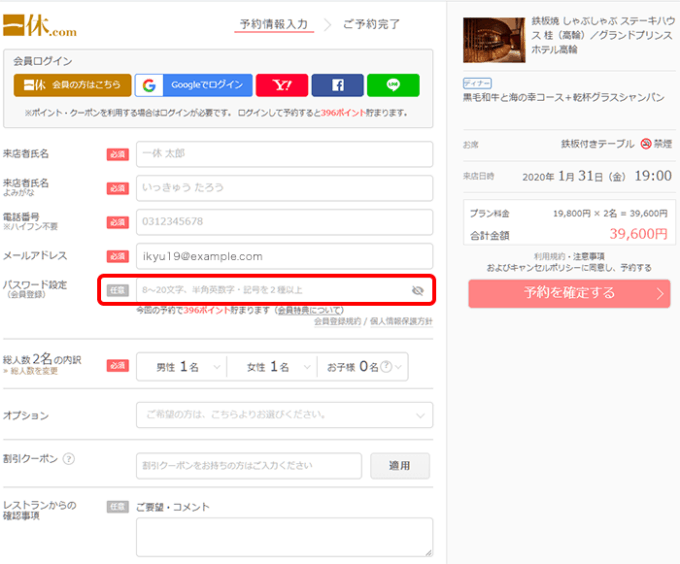Click the 禁煙 no-smoking icon
Viewport: 680px width, 564px height.
click(x=646, y=143)
